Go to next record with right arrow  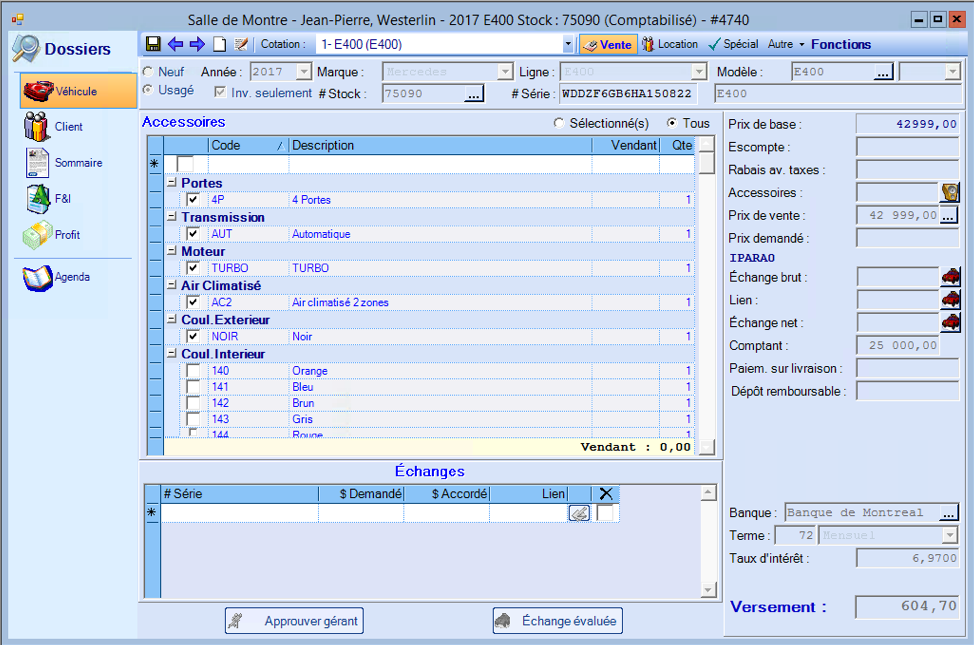pos(197,44)
